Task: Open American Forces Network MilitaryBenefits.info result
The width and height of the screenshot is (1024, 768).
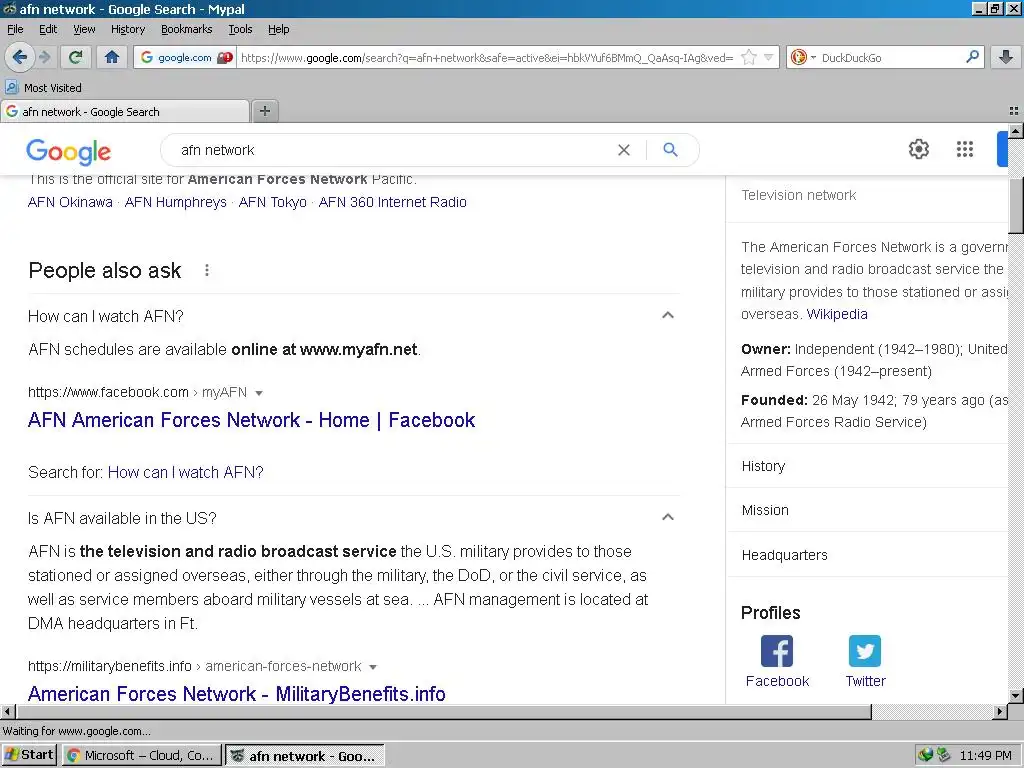Action: click(236, 693)
